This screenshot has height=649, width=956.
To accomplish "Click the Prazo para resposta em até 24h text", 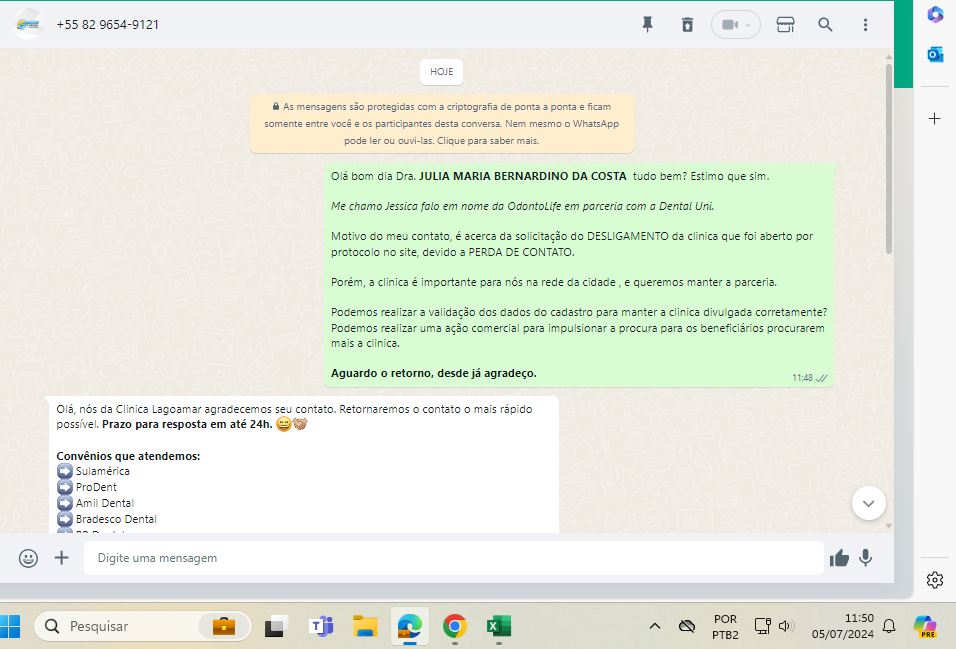I will (187, 424).
